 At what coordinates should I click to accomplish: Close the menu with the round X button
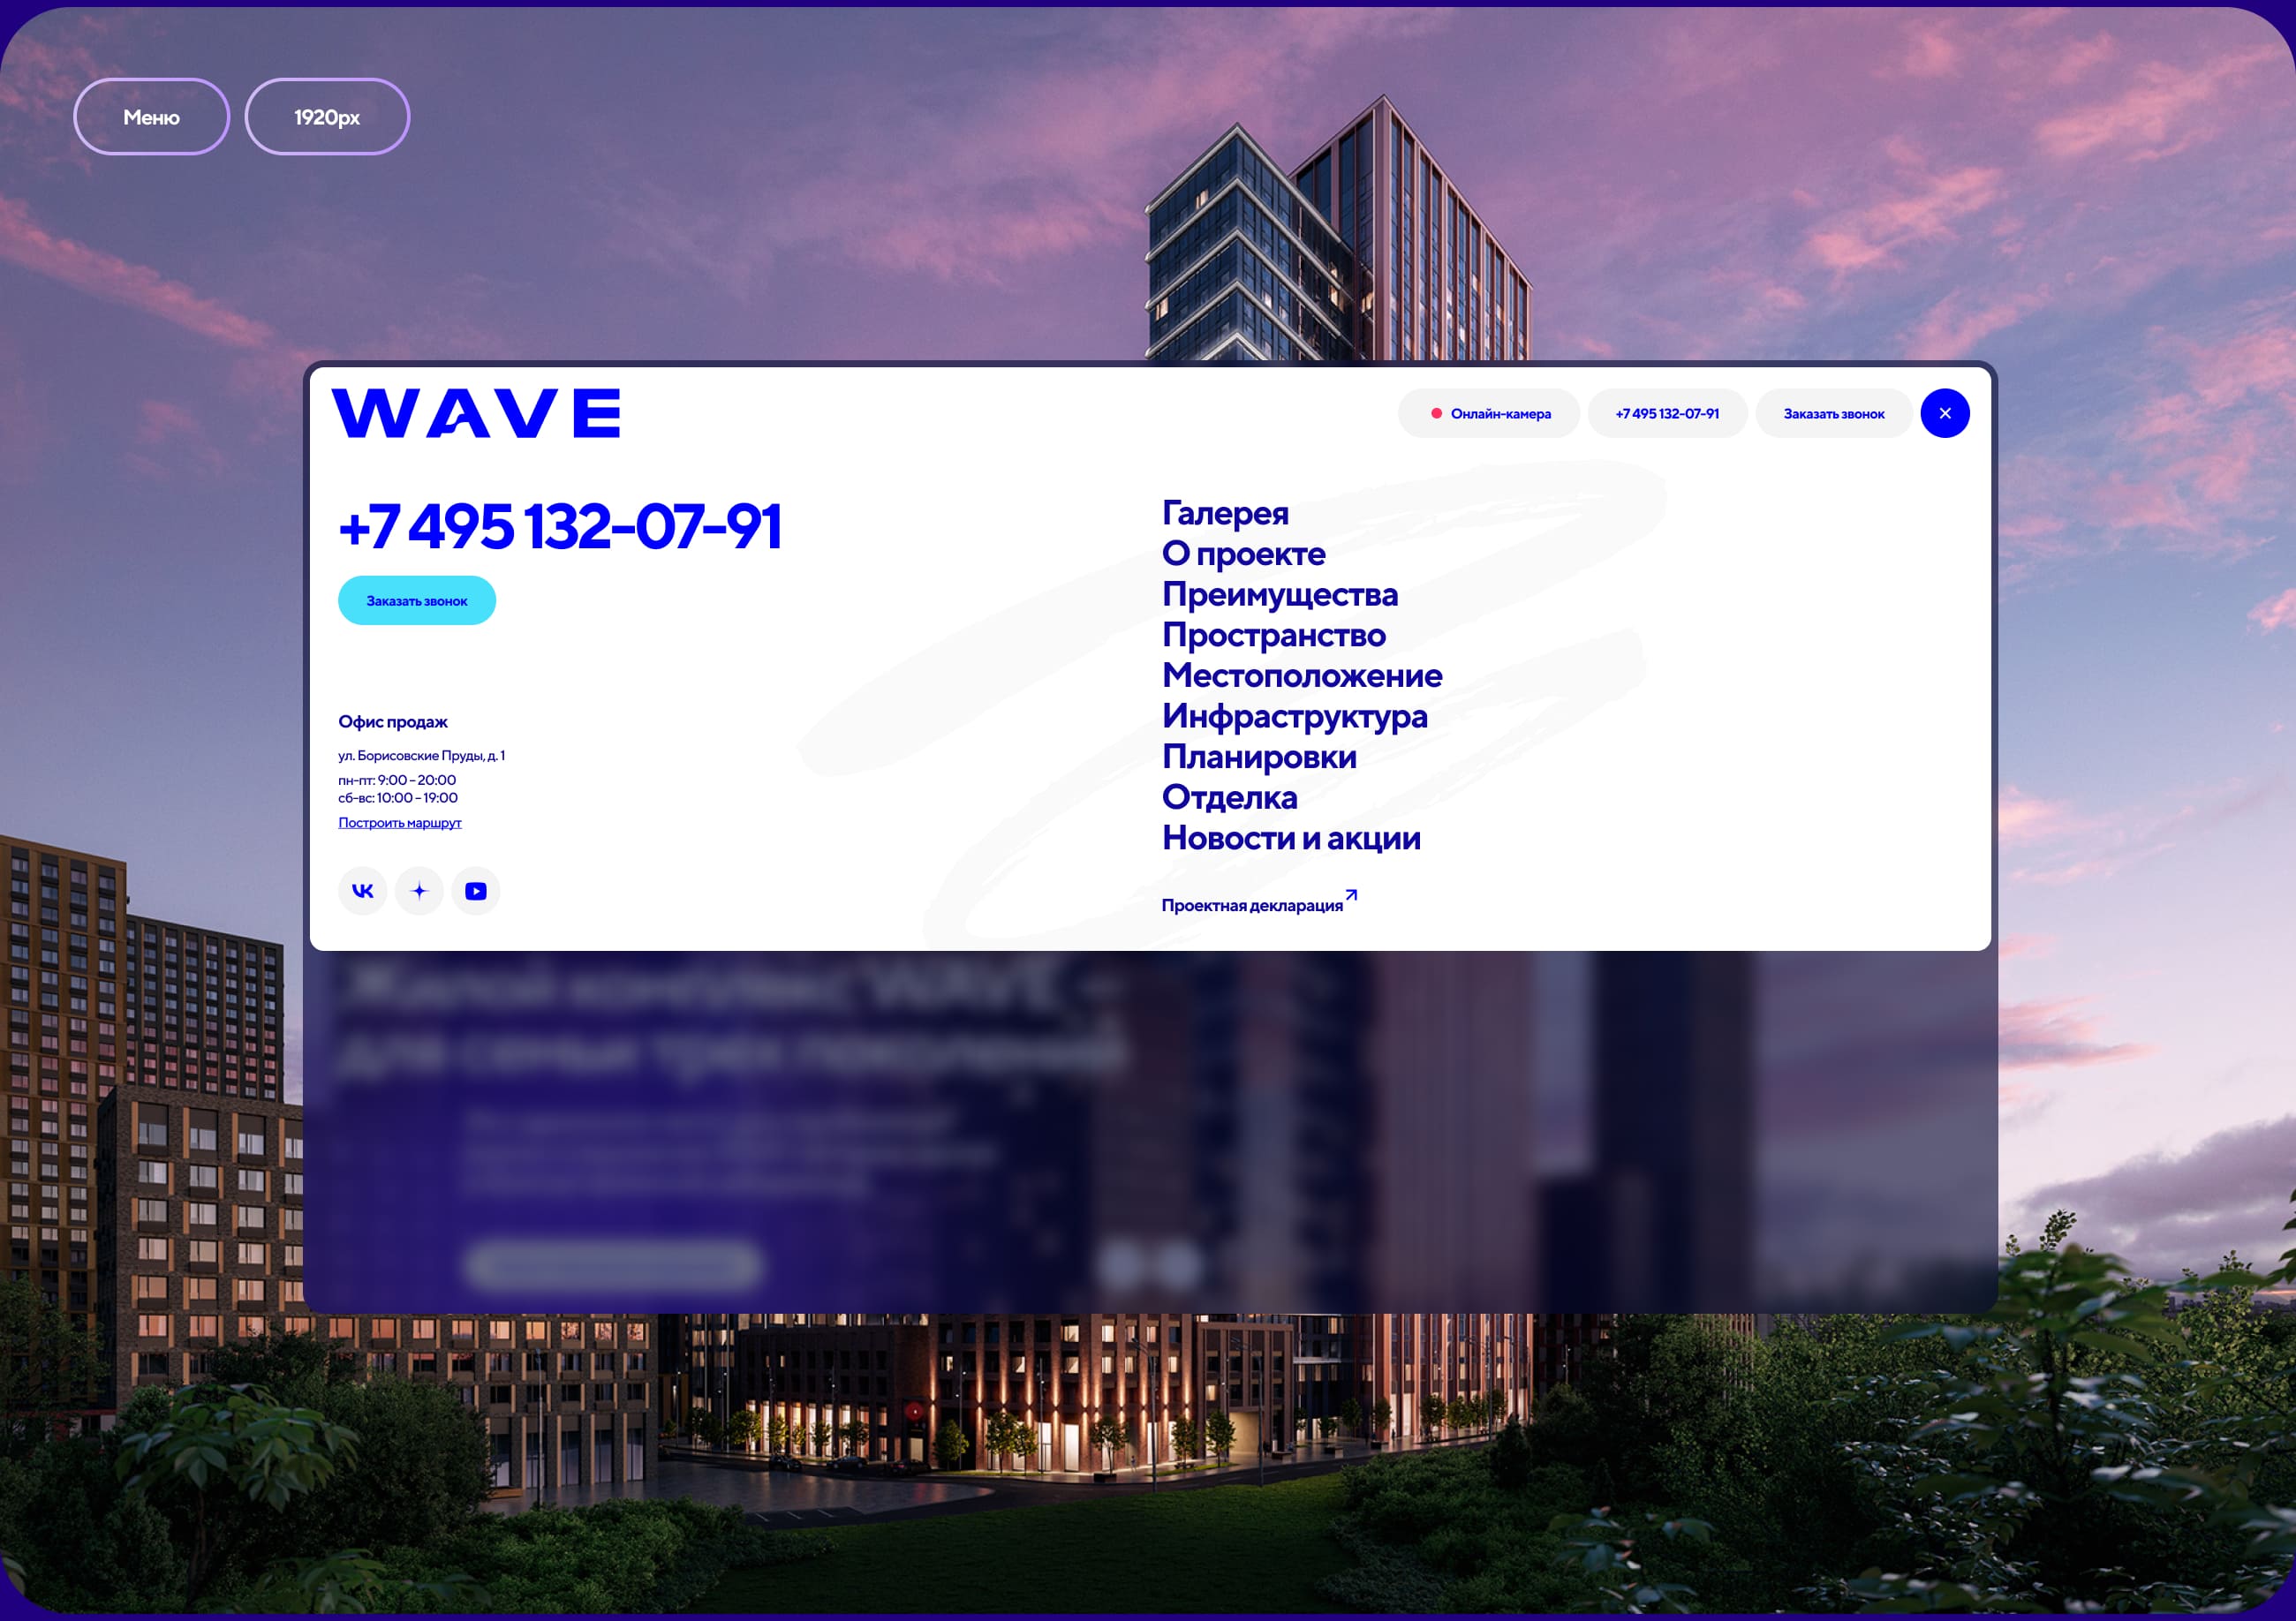coord(1944,413)
